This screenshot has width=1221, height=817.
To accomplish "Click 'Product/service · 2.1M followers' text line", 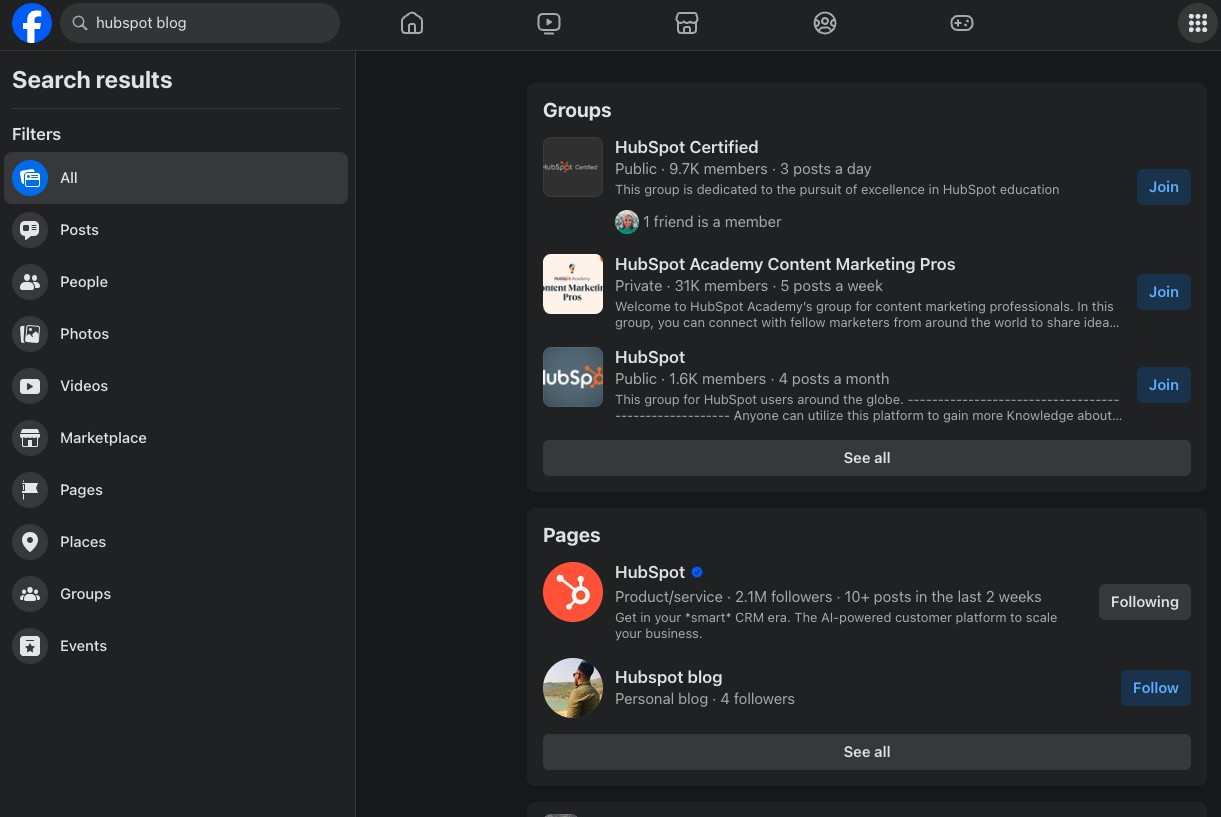I will pyautogui.click(x=828, y=597).
